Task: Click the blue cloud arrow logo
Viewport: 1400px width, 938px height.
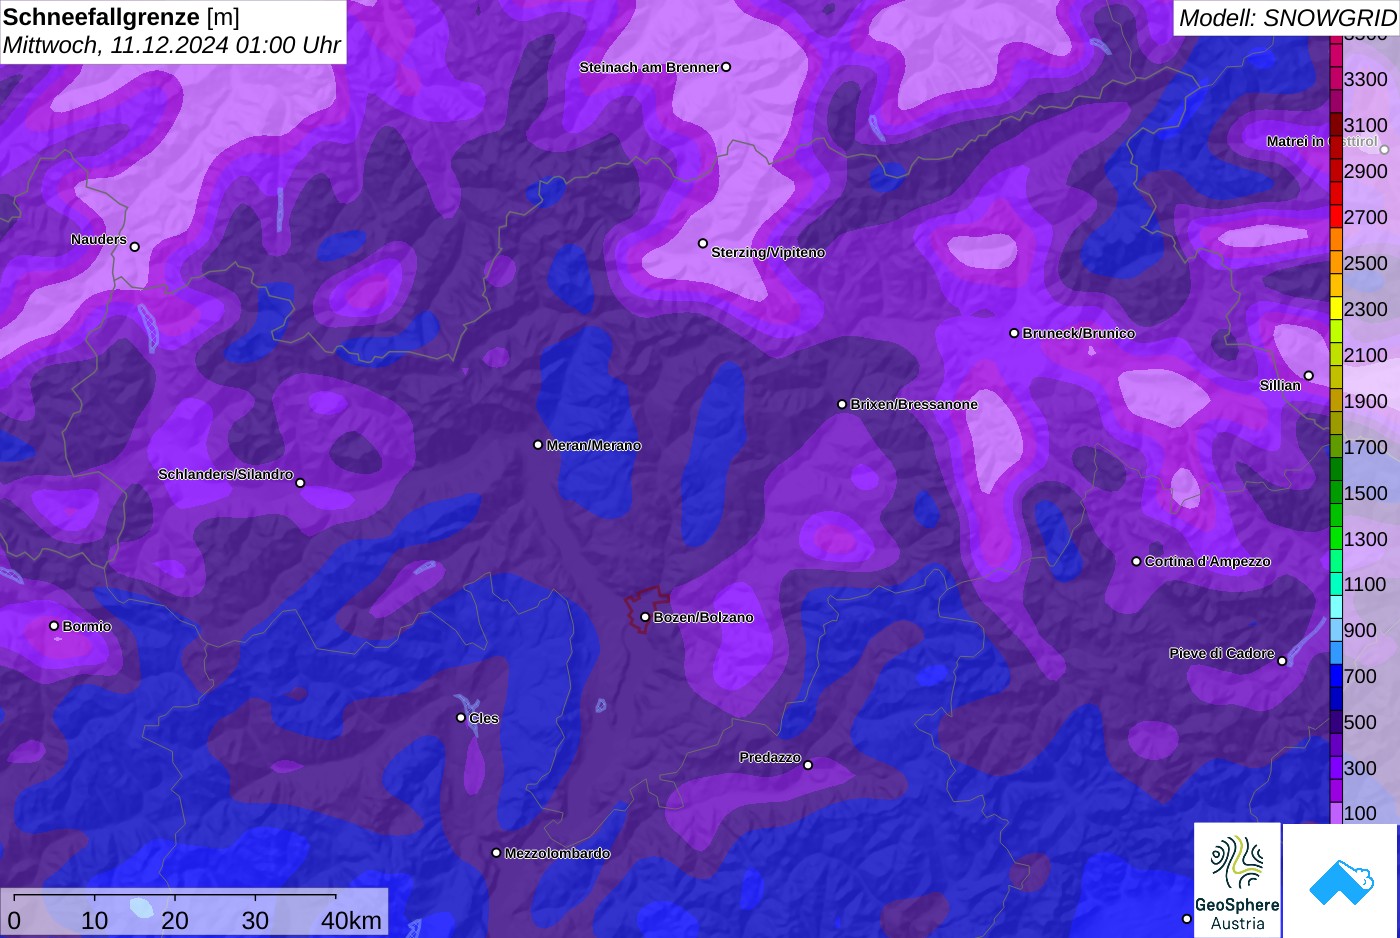Action: point(1341,881)
